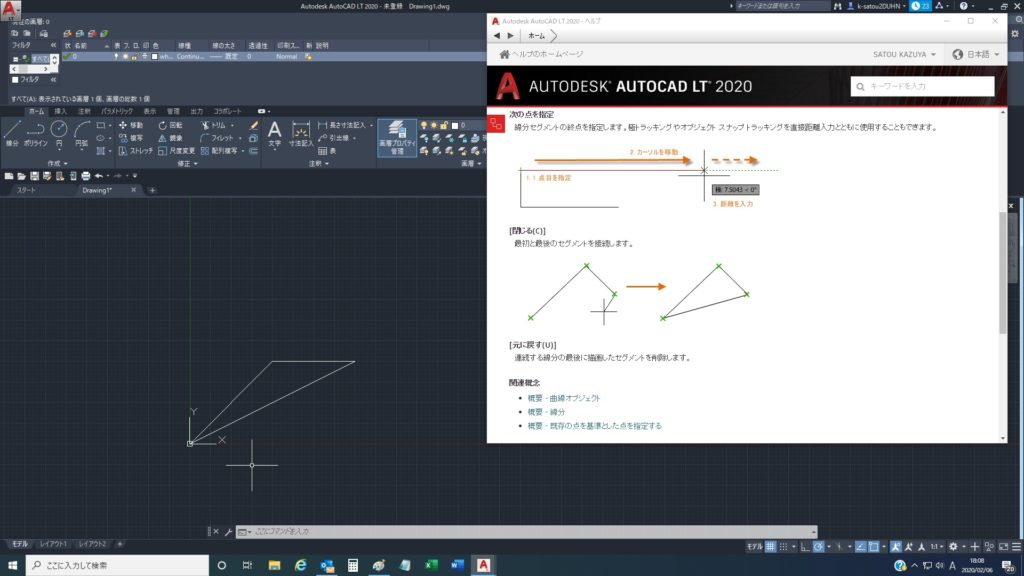The image size is (1024, 576).
Task: Click the Help search keyword field
Action: 922,86
